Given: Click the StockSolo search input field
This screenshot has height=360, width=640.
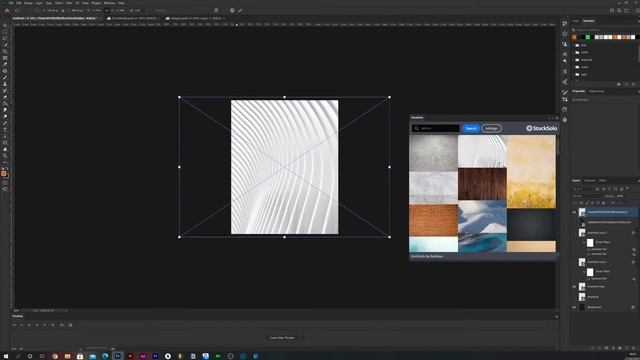Looking at the screenshot, I should click(436, 128).
